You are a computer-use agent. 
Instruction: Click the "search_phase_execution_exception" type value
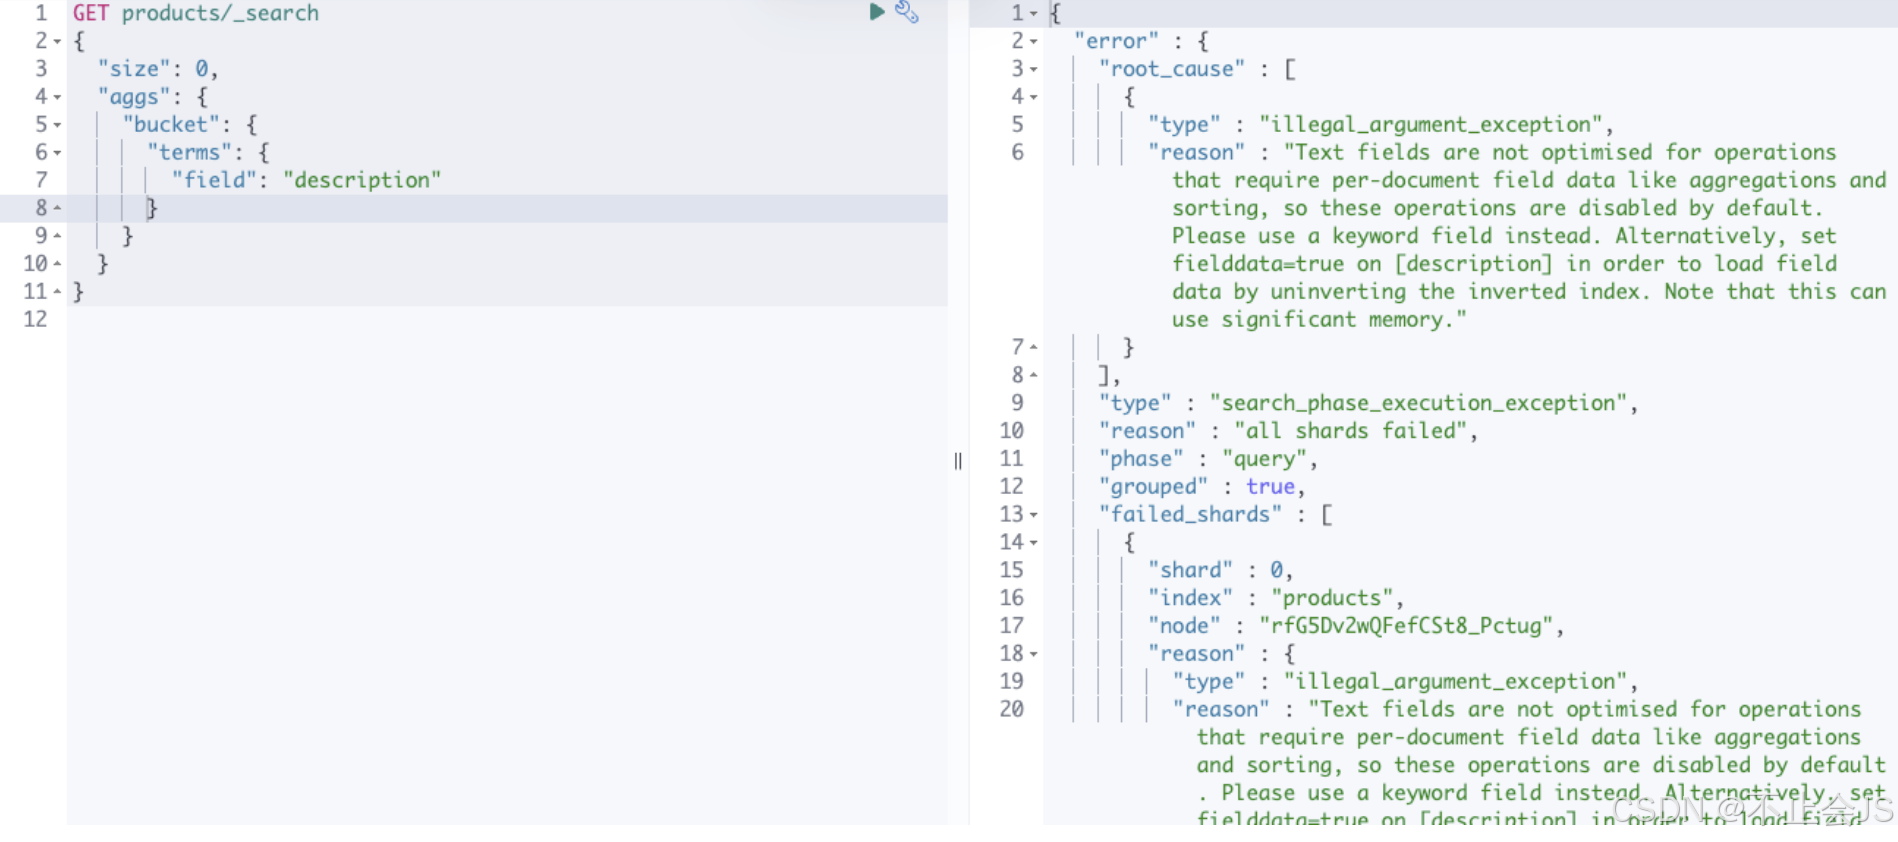click(x=1419, y=403)
